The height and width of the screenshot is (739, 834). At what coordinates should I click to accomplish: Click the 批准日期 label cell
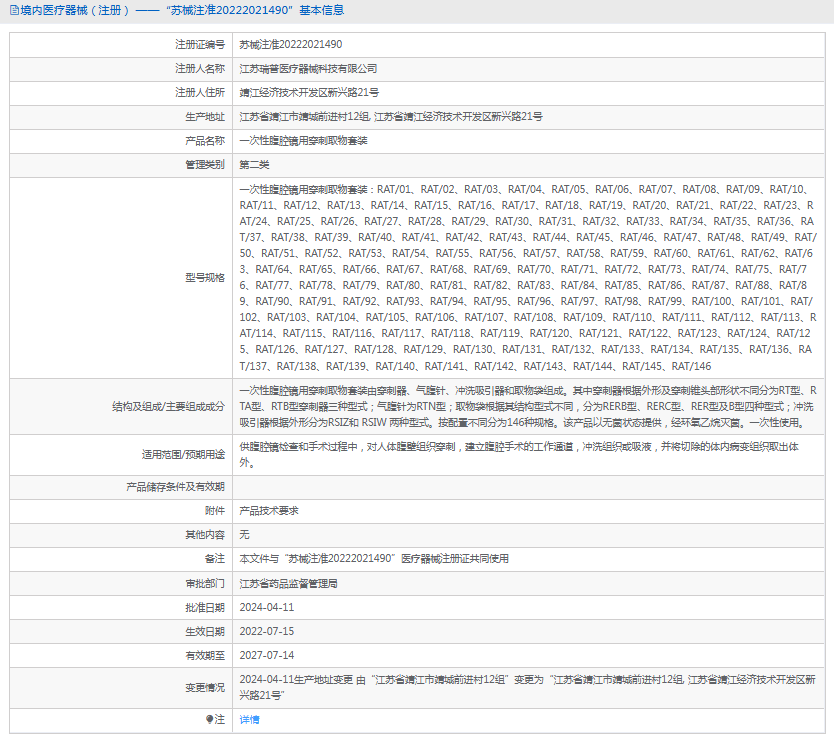(121, 607)
